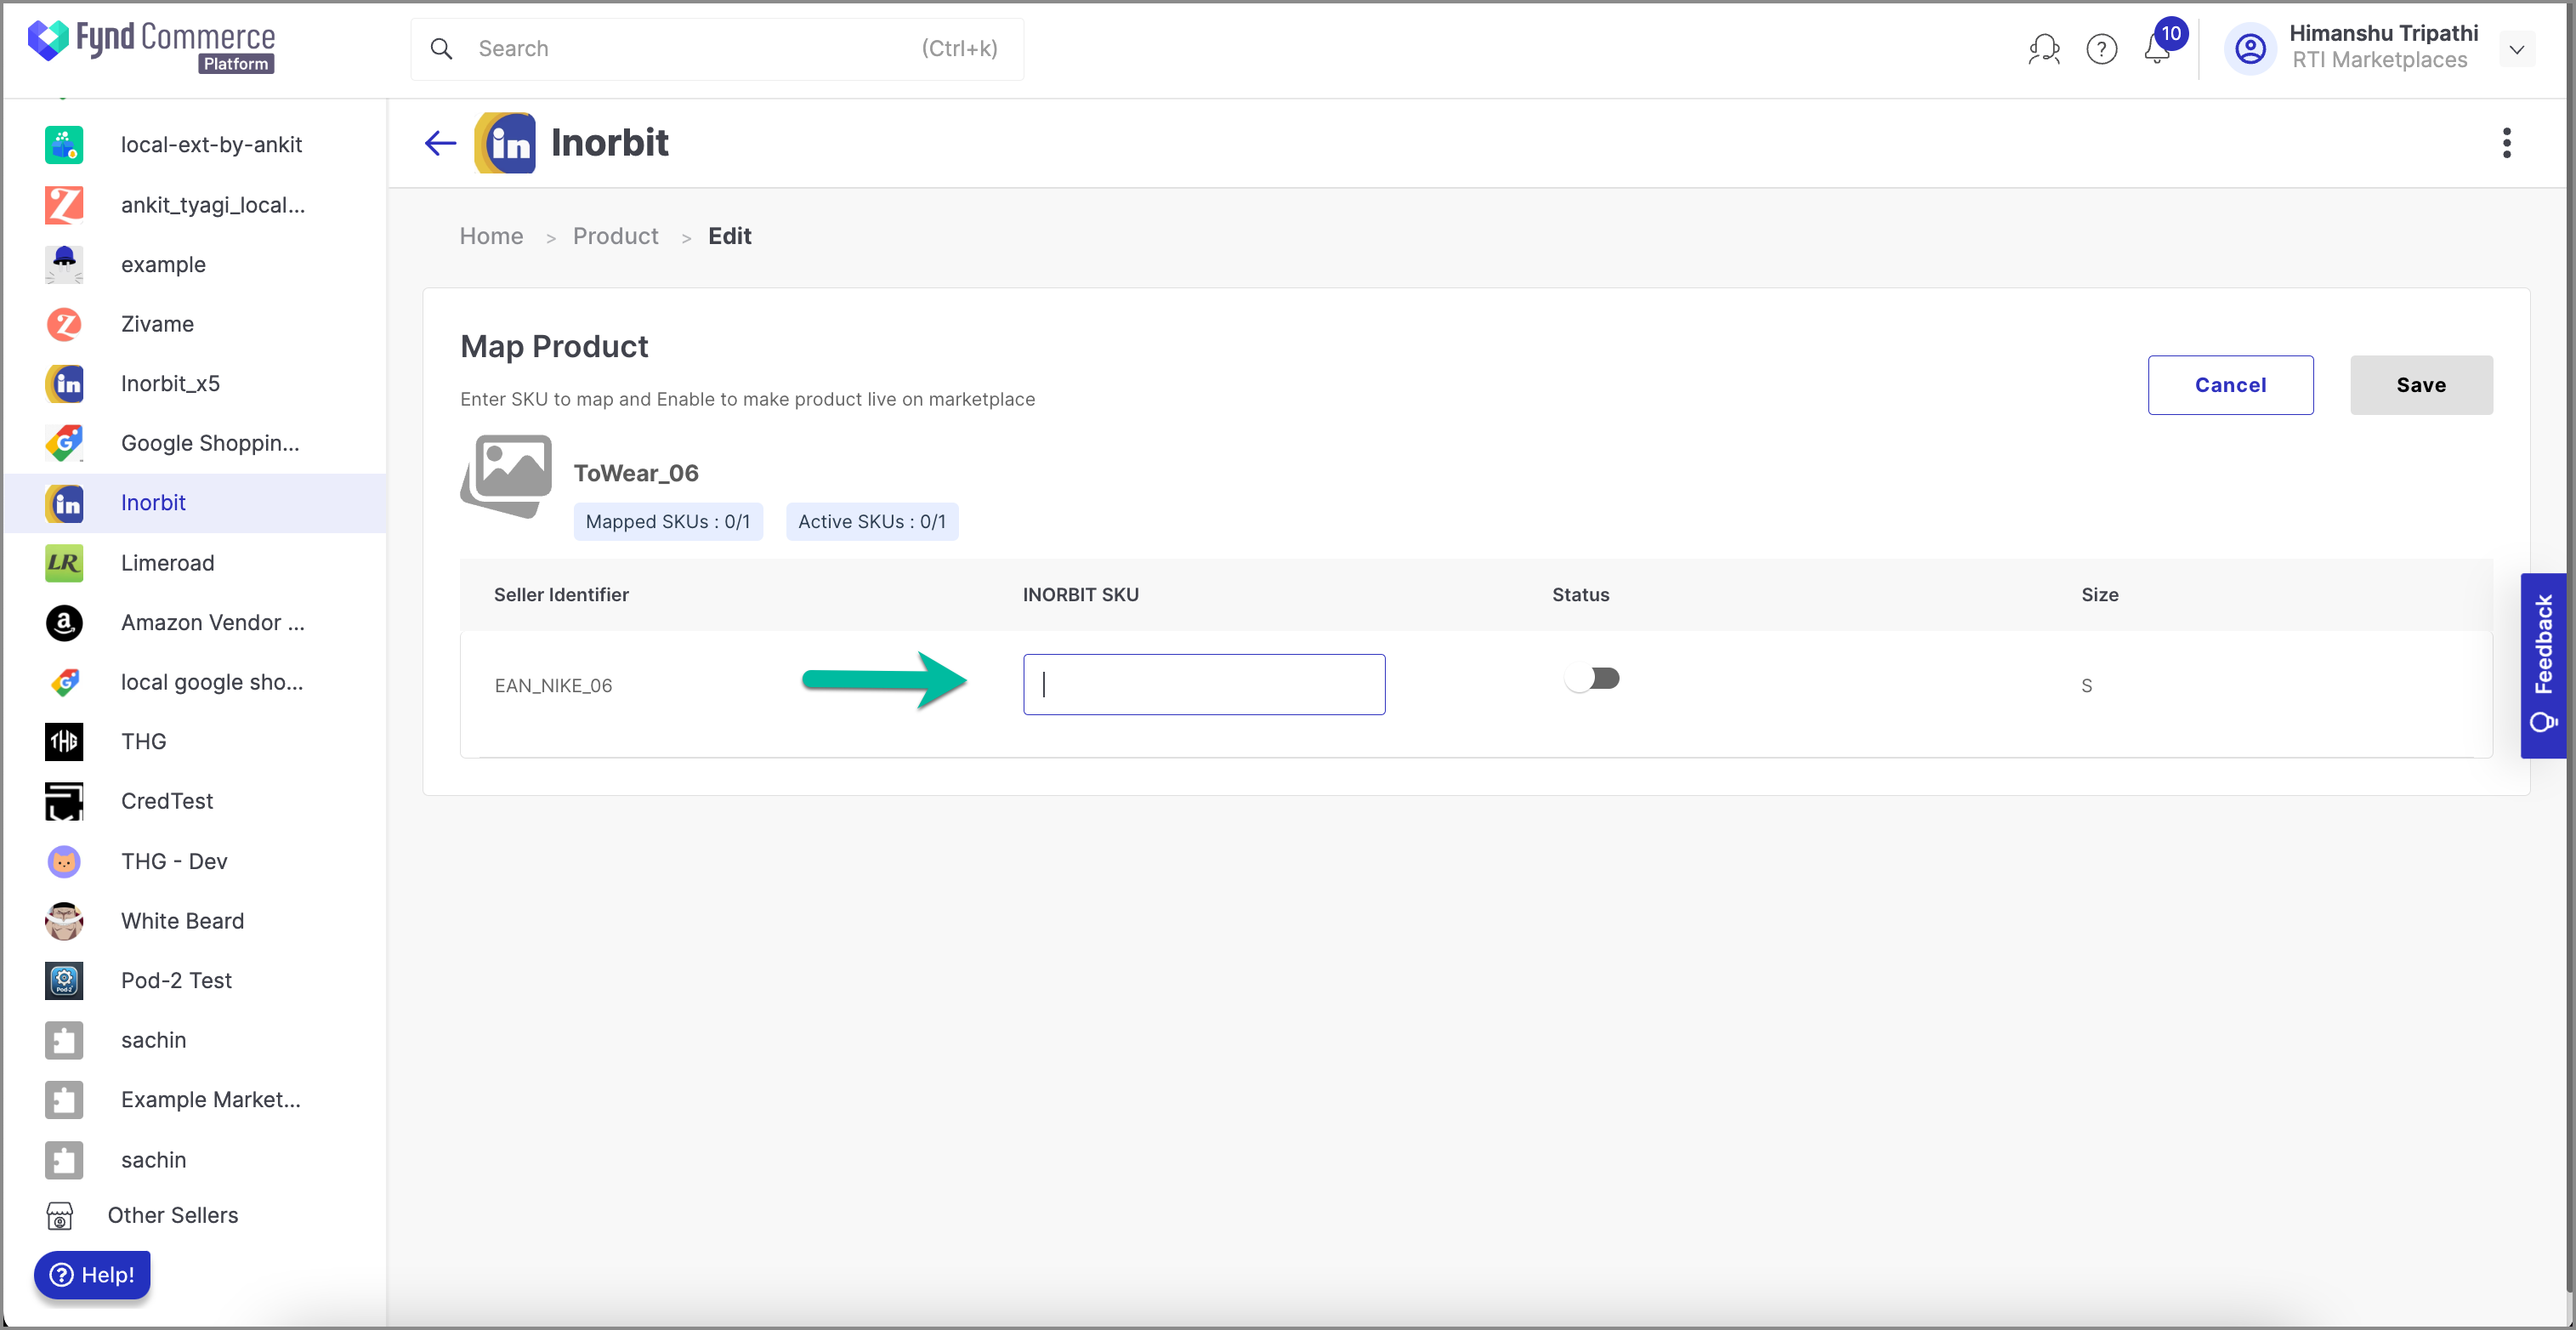2576x1330 pixels.
Task: Click the THG logo icon
Action: pyautogui.click(x=64, y=742)
